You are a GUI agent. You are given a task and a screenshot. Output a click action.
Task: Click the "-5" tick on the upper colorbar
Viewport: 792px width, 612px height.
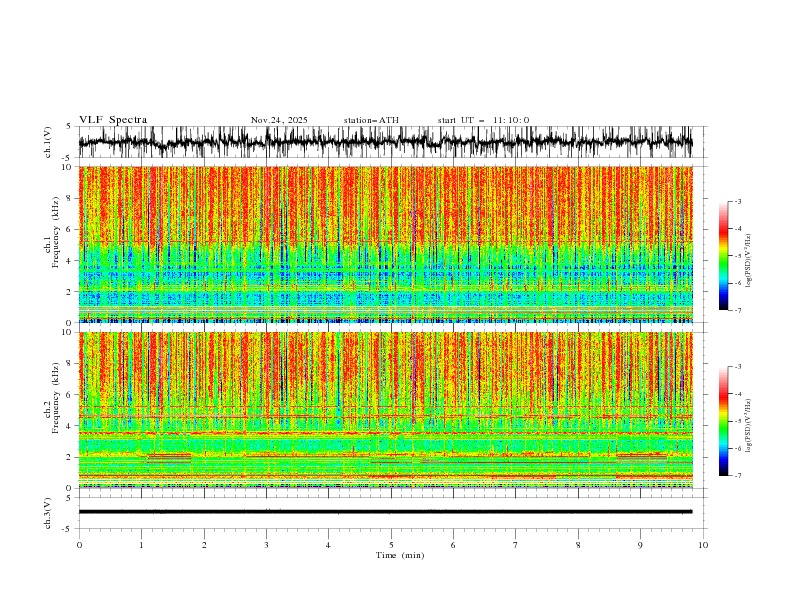738,256
